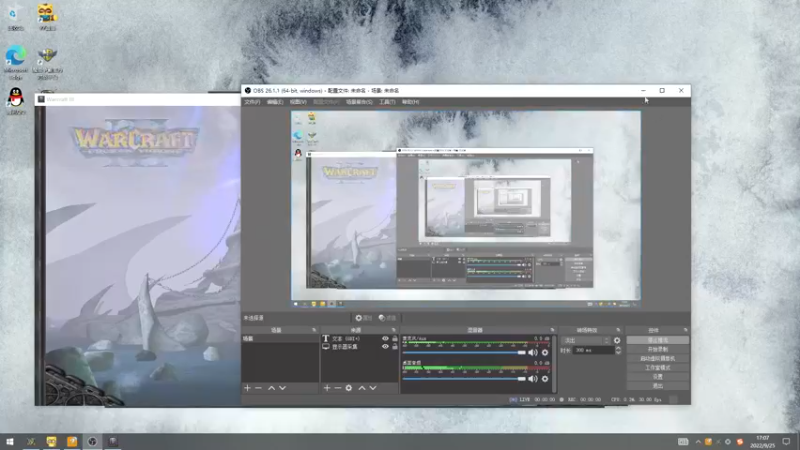
Task: Remove selected source with minus icon
Action: pos(338,388)
